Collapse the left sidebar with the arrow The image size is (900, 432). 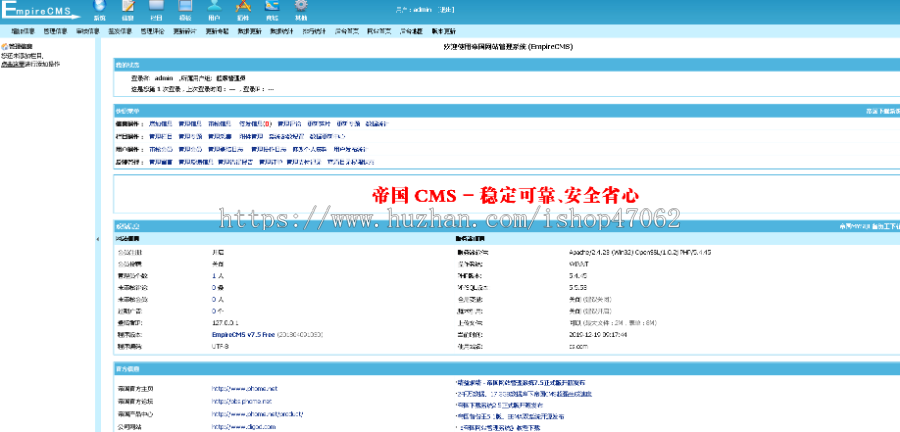click(x=98, y=239)
